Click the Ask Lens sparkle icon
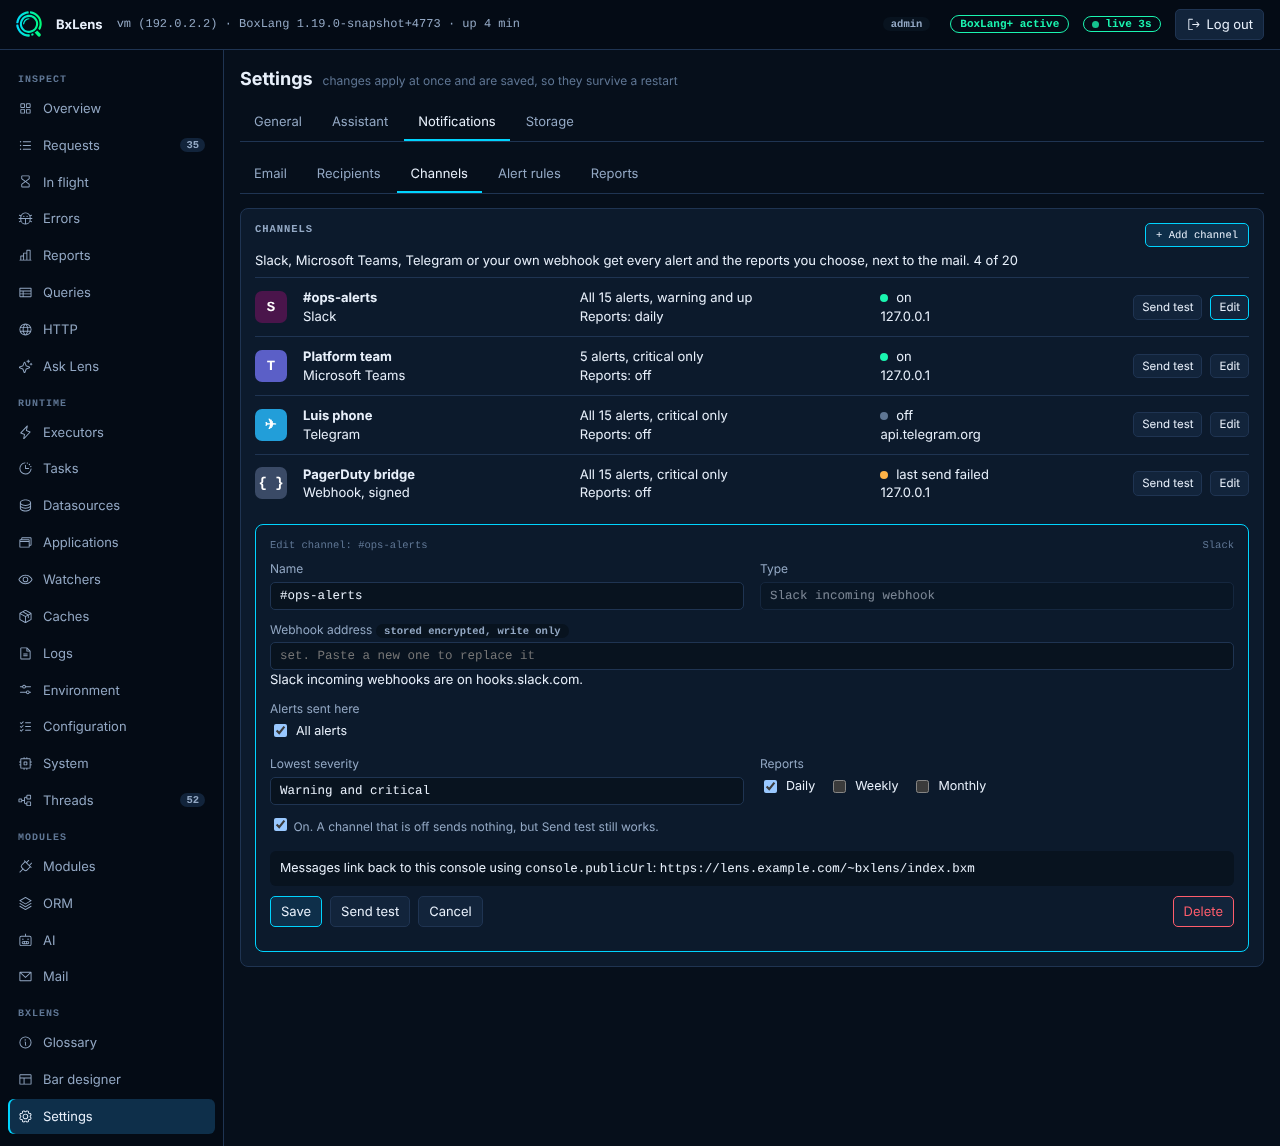Viewport: 1280px width, 1146px height. click(x=26, y=366)
